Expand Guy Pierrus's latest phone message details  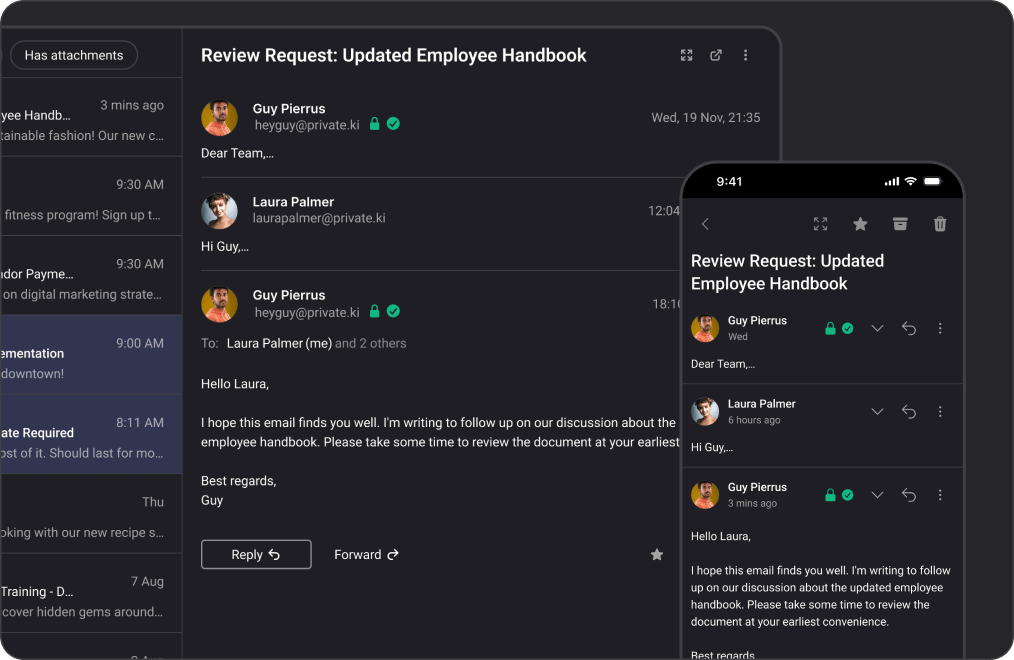[x=877, y=494]
